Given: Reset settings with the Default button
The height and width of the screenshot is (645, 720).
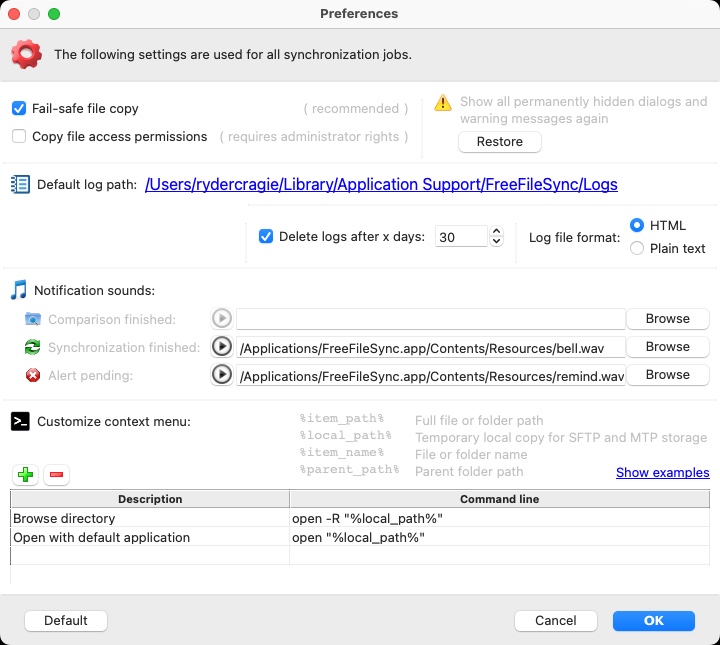Looking at the screenshot, I should click(66, 621).
